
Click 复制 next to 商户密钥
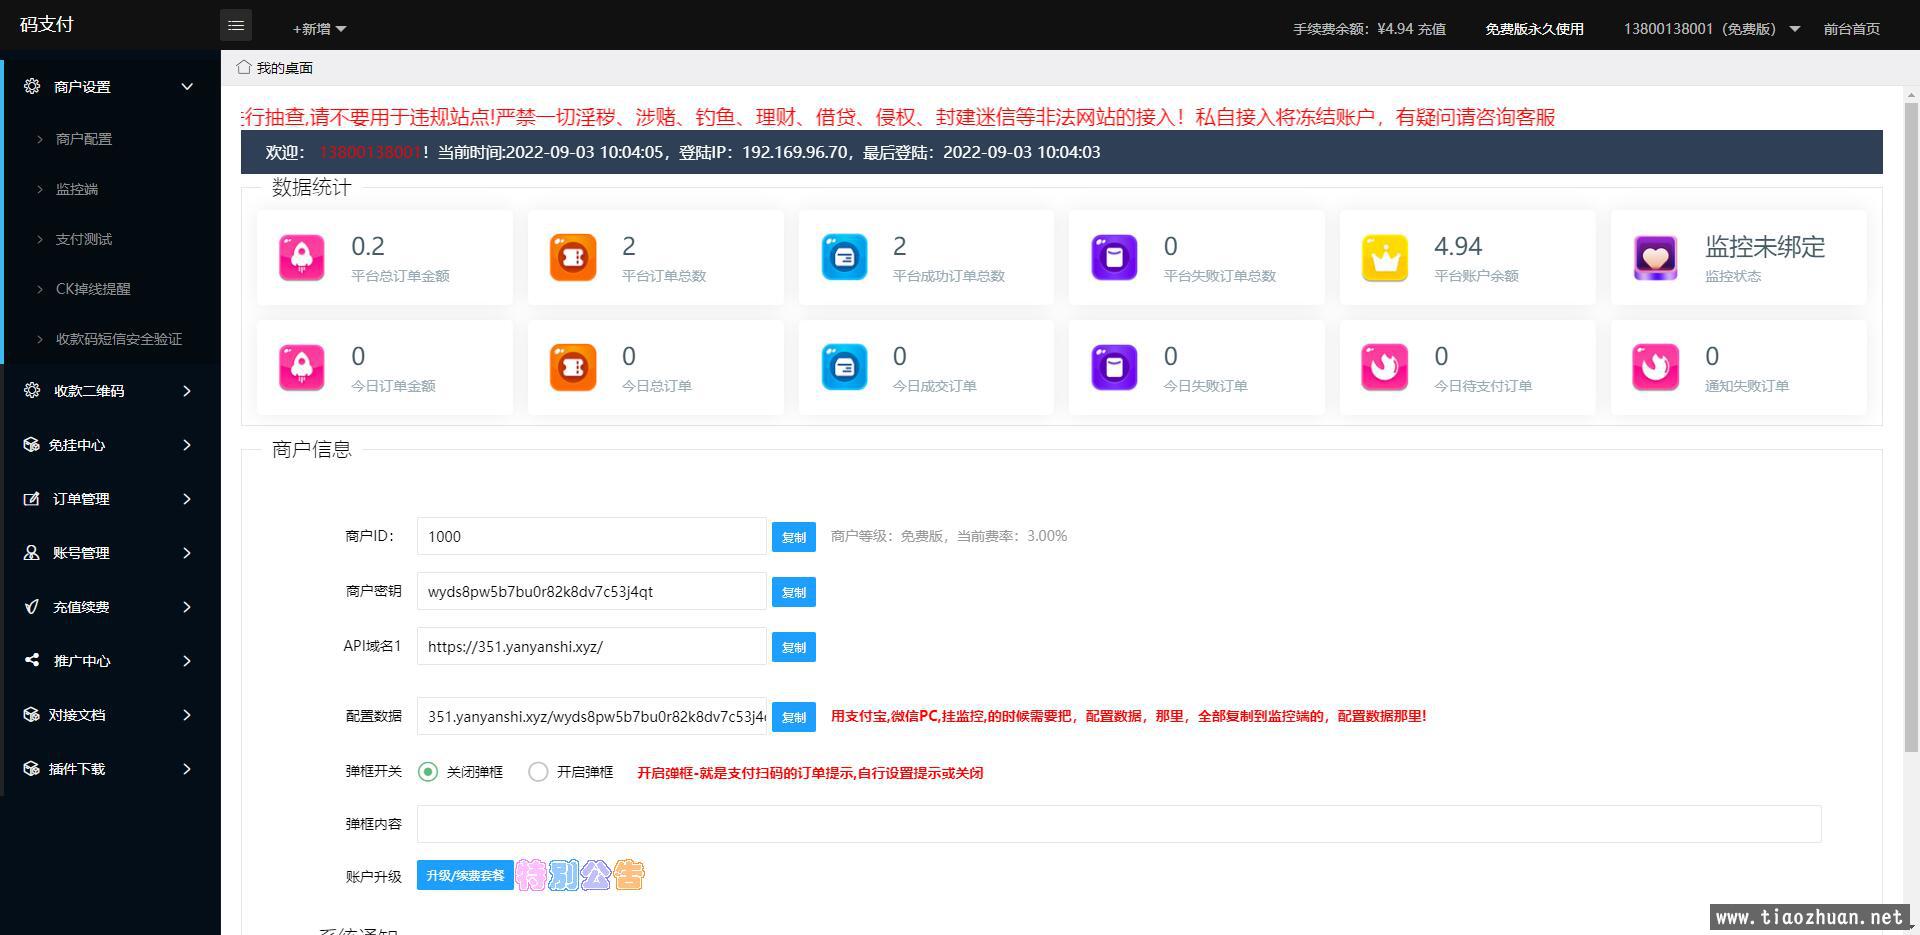pyautogui.click(x=794, y=592)
